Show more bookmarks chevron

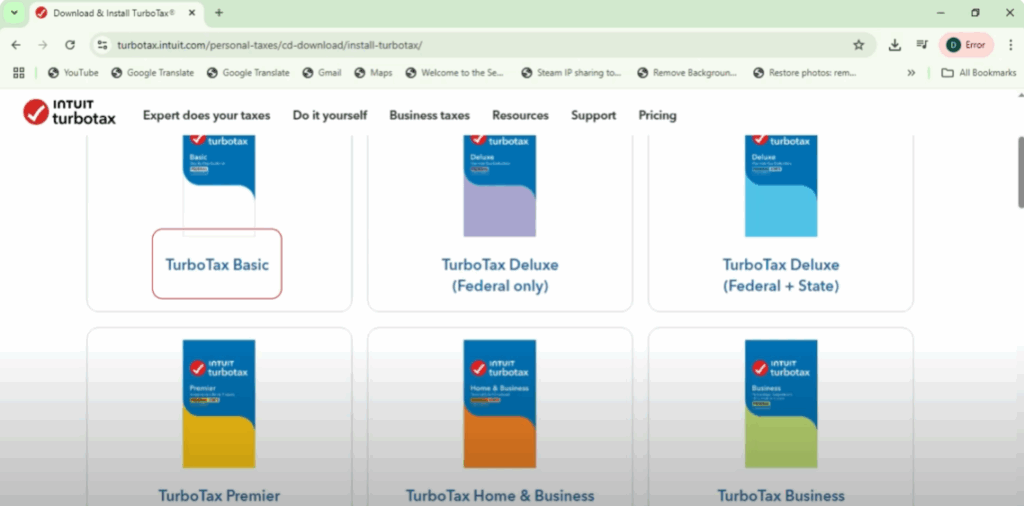[x=911, y=72]
